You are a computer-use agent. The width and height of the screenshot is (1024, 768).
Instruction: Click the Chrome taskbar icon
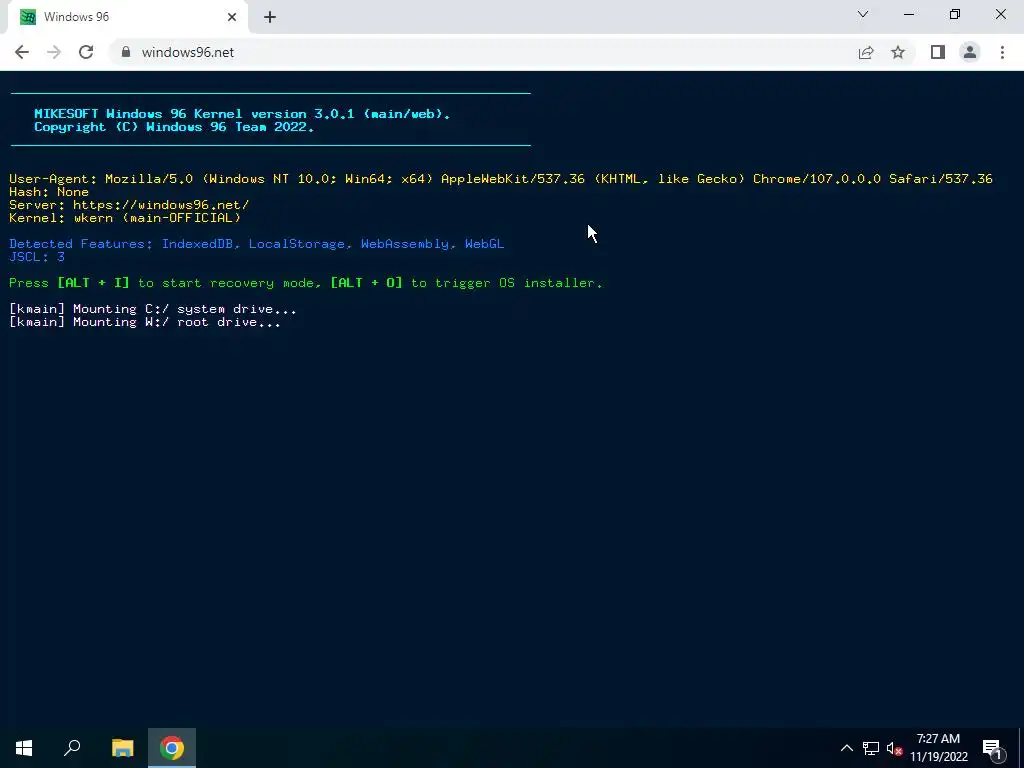click(172, 748)
